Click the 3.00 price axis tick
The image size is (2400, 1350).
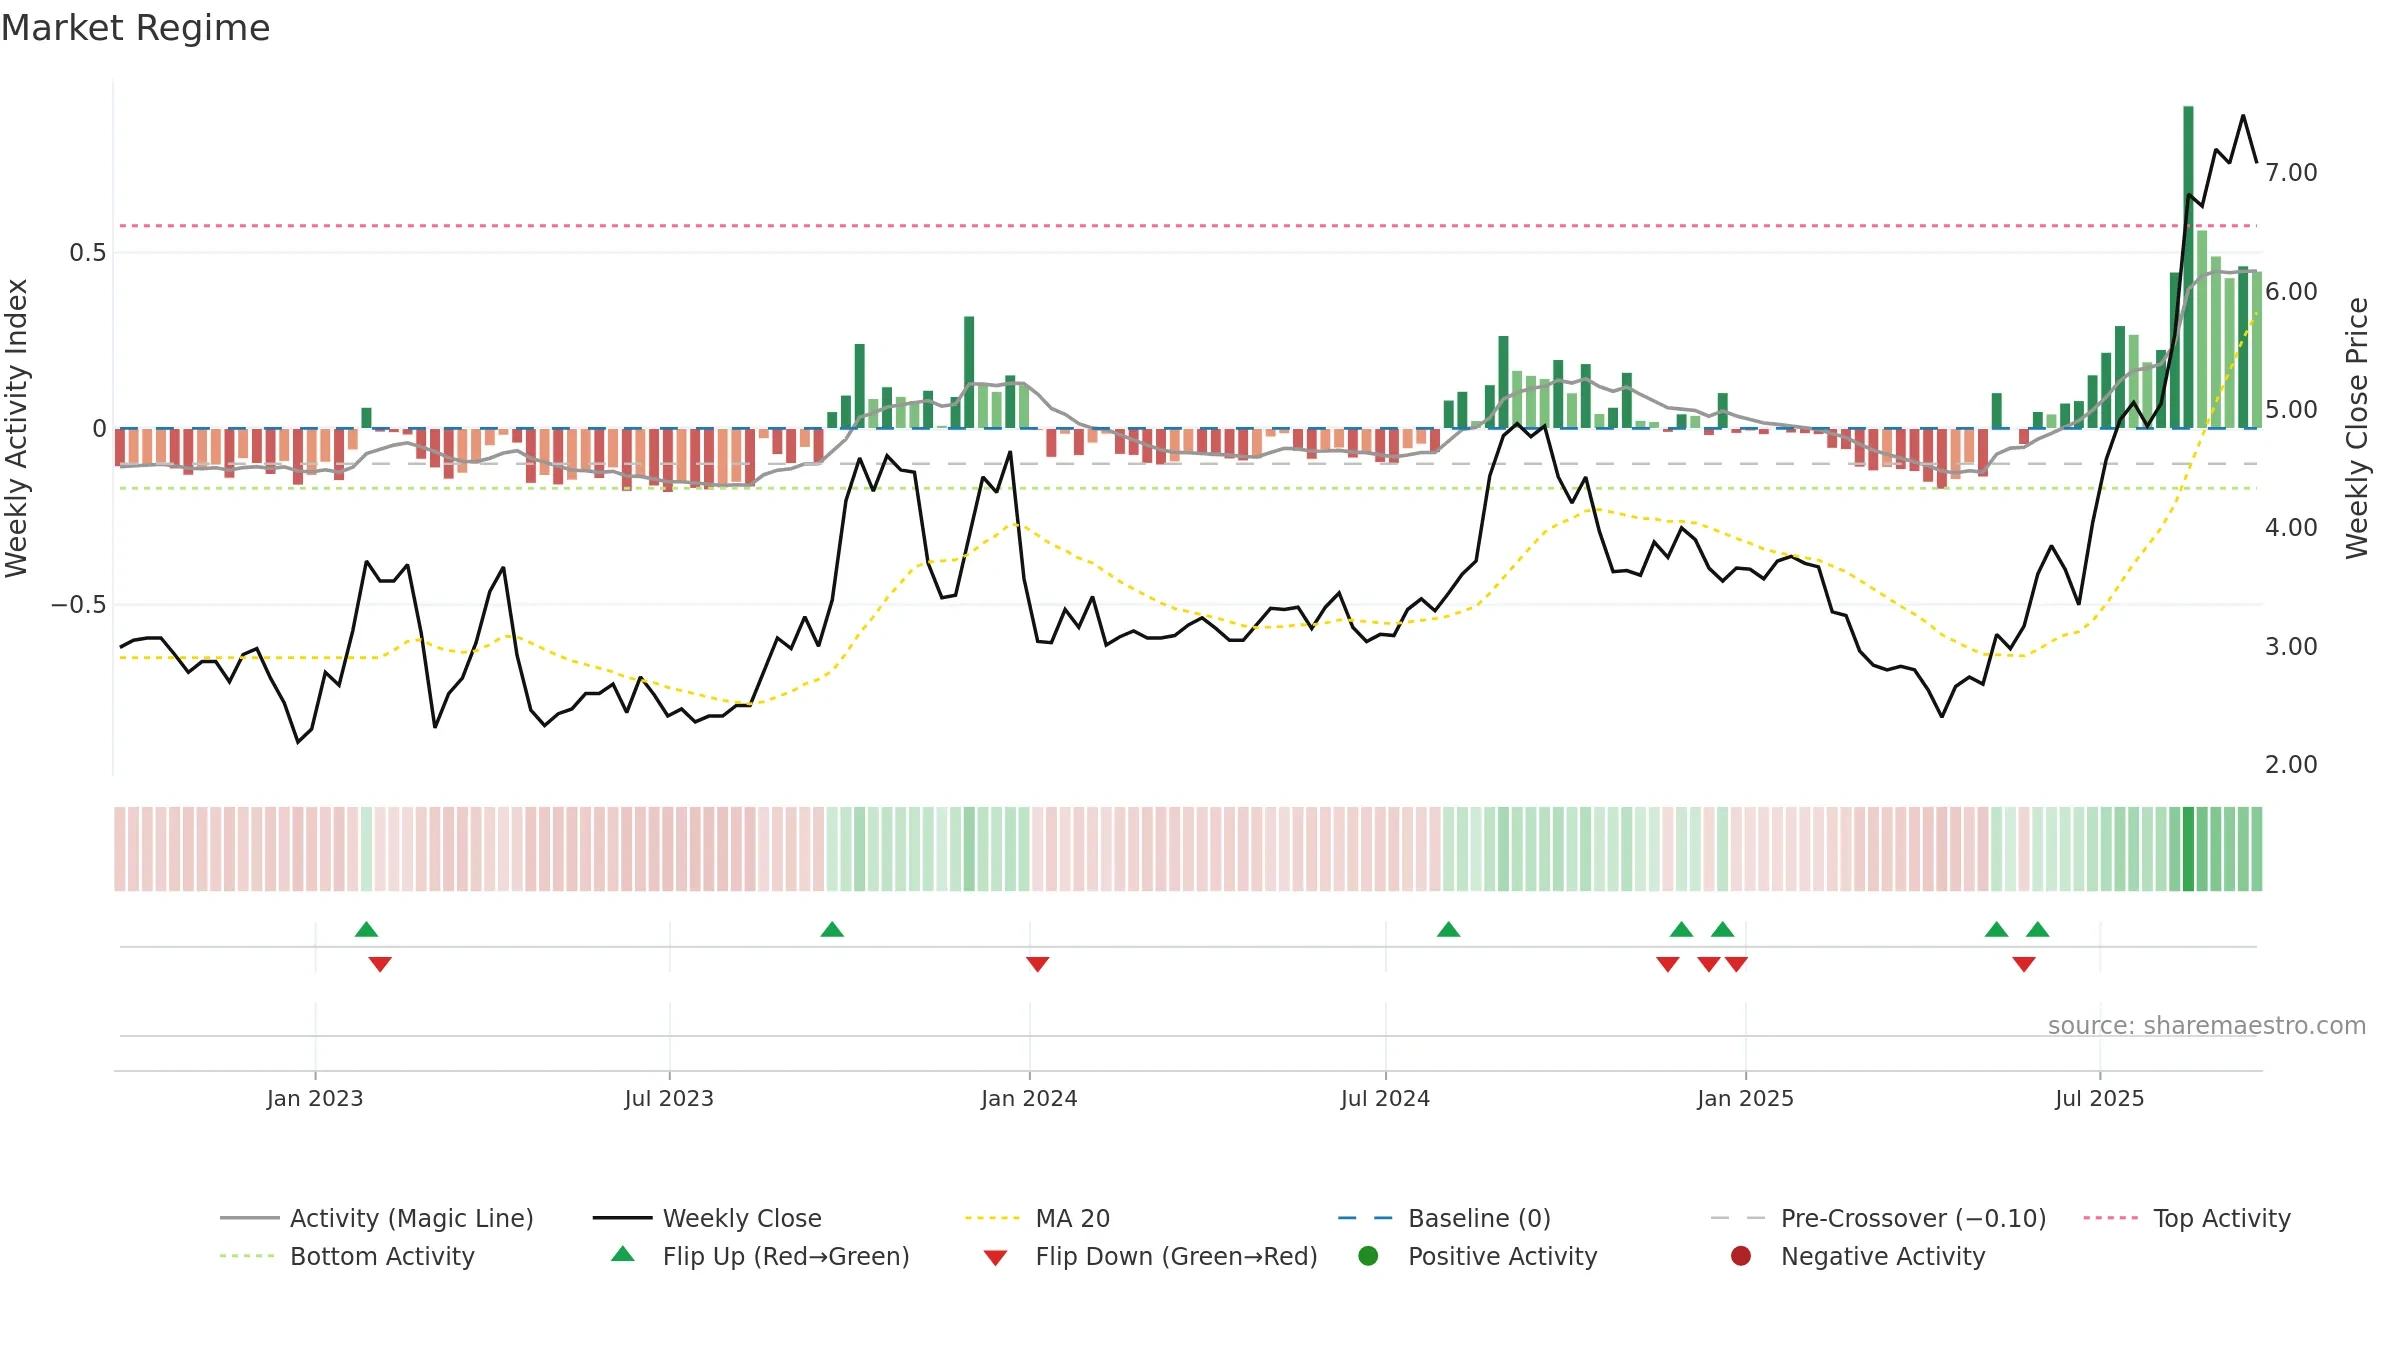(2291, 646)
